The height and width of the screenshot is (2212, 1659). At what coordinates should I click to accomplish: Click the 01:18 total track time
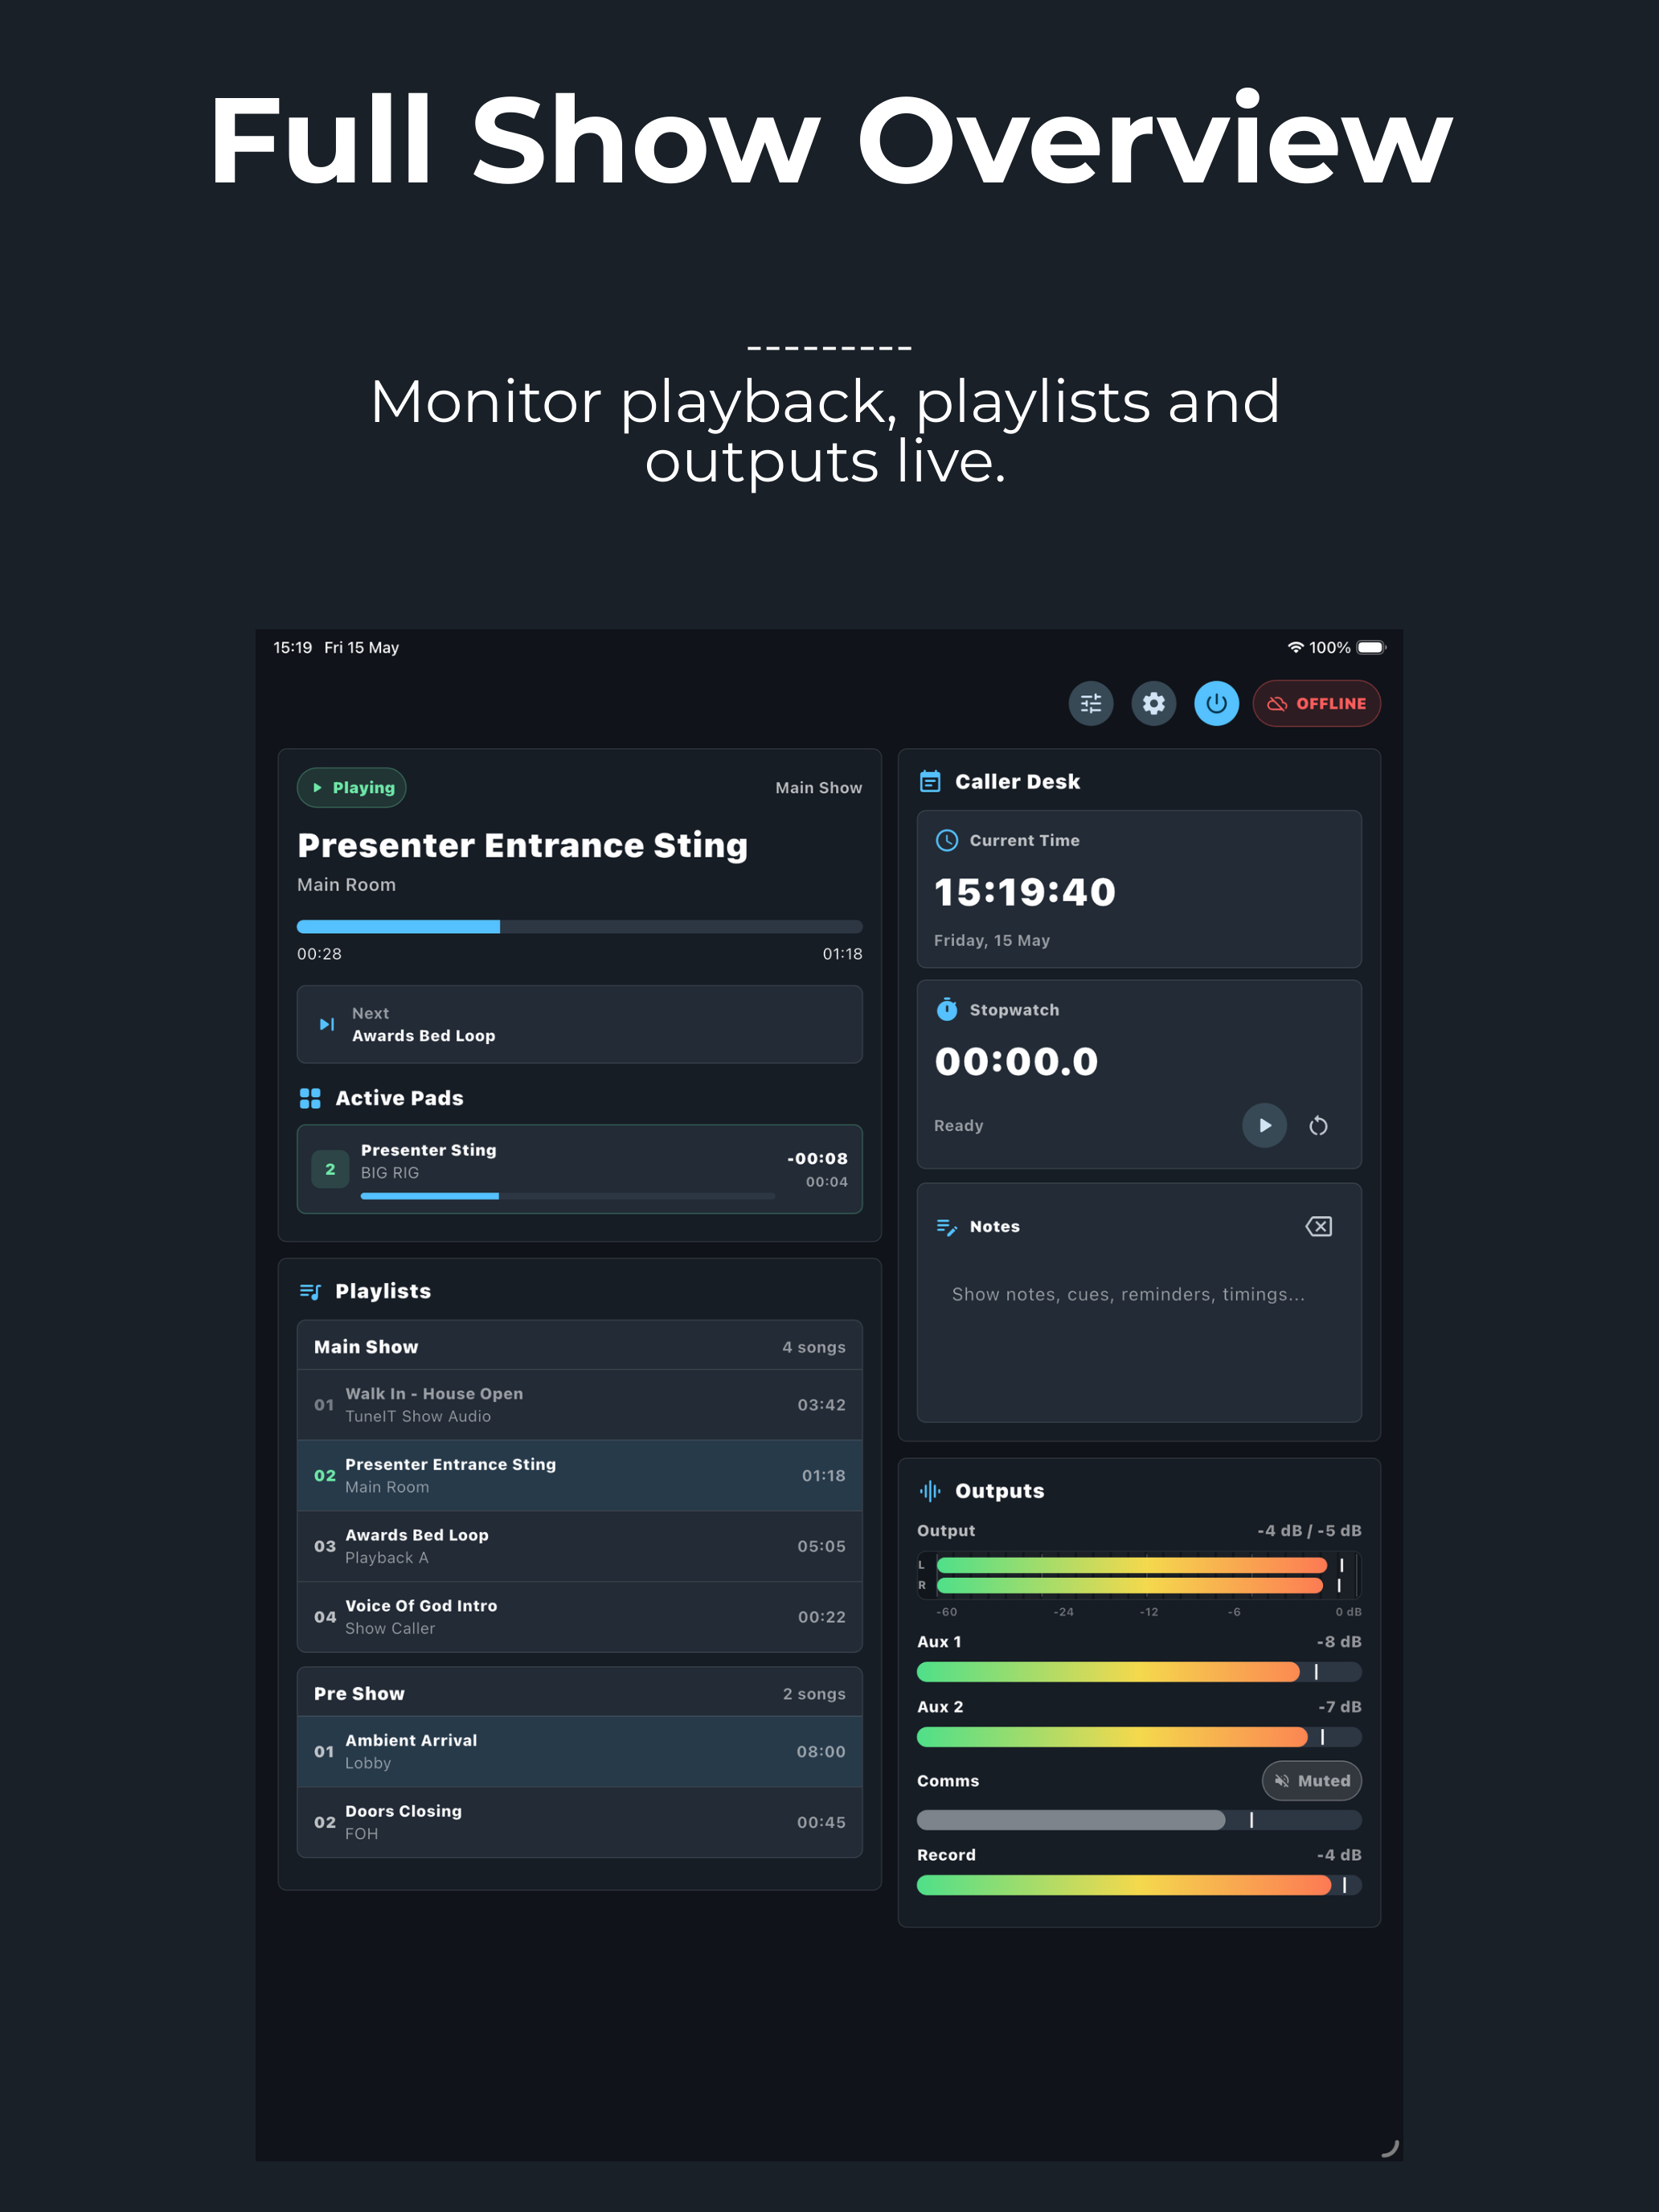[x=842, y=954]
